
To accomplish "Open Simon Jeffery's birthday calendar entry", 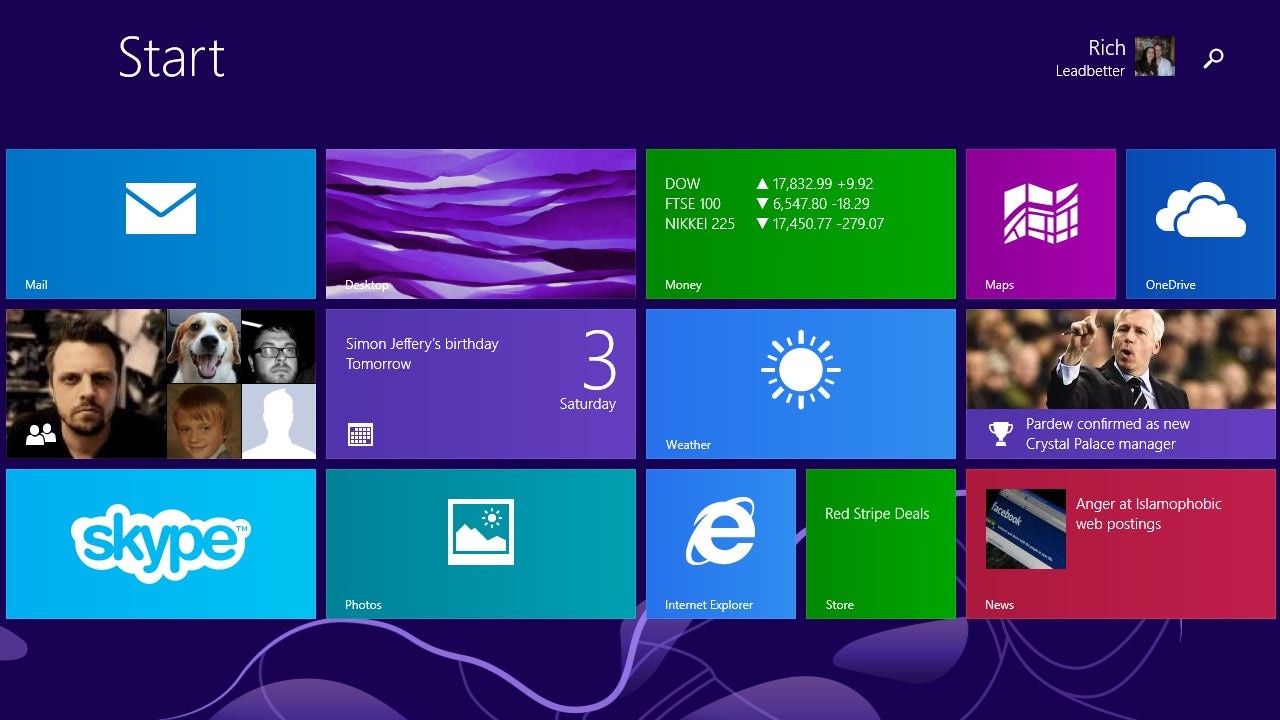I will (422, 354).
